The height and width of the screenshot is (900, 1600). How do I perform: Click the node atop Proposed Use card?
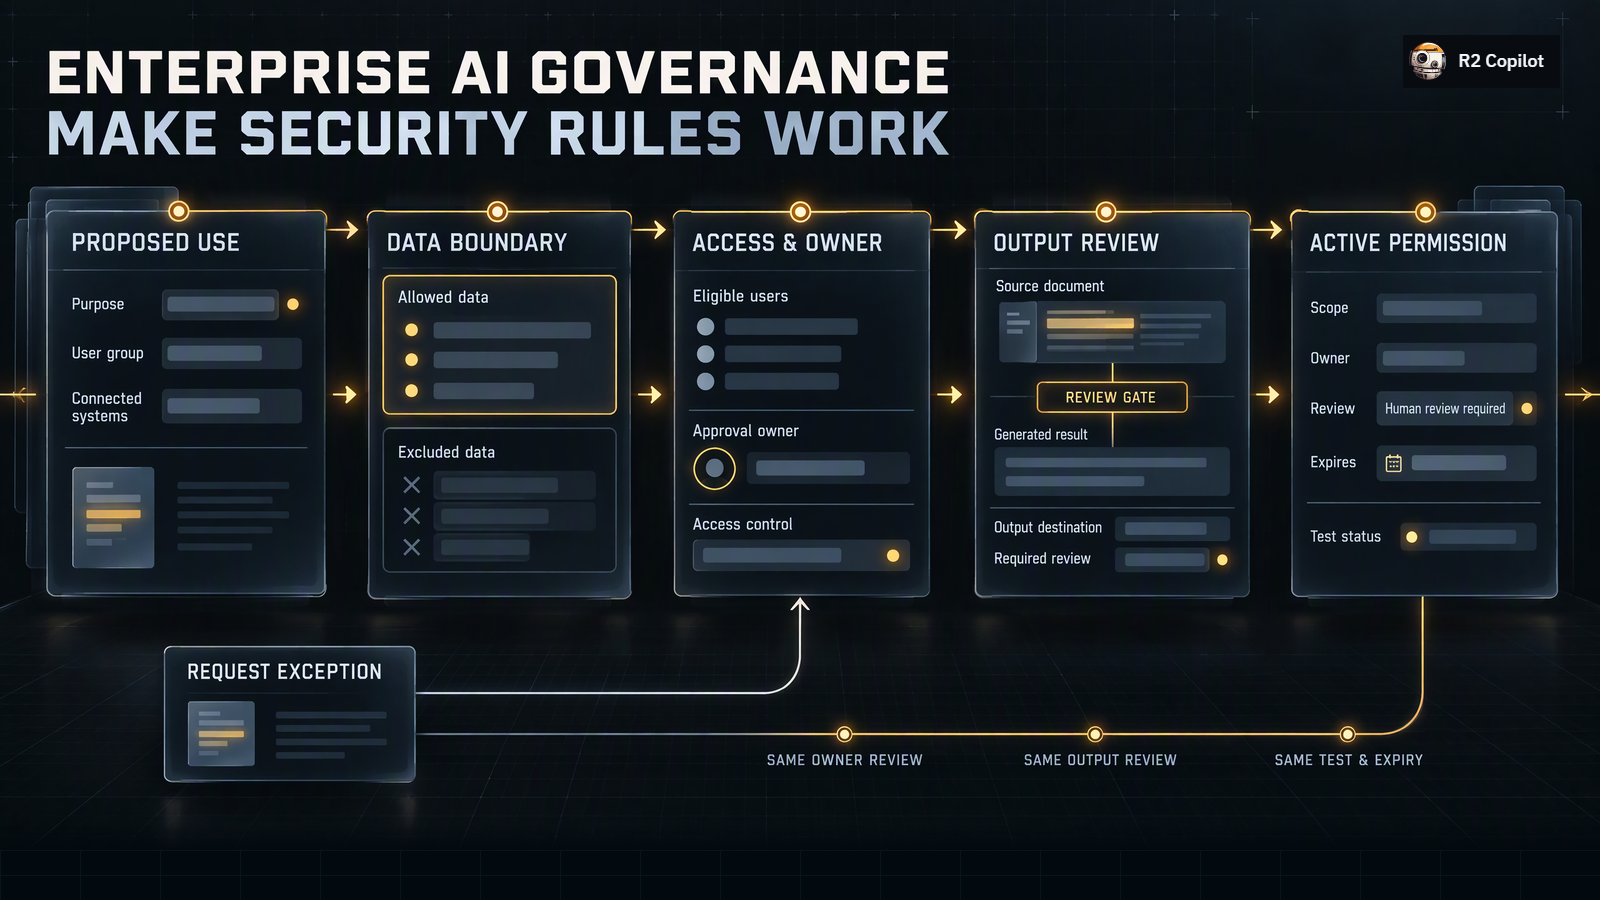pos(179,211)
